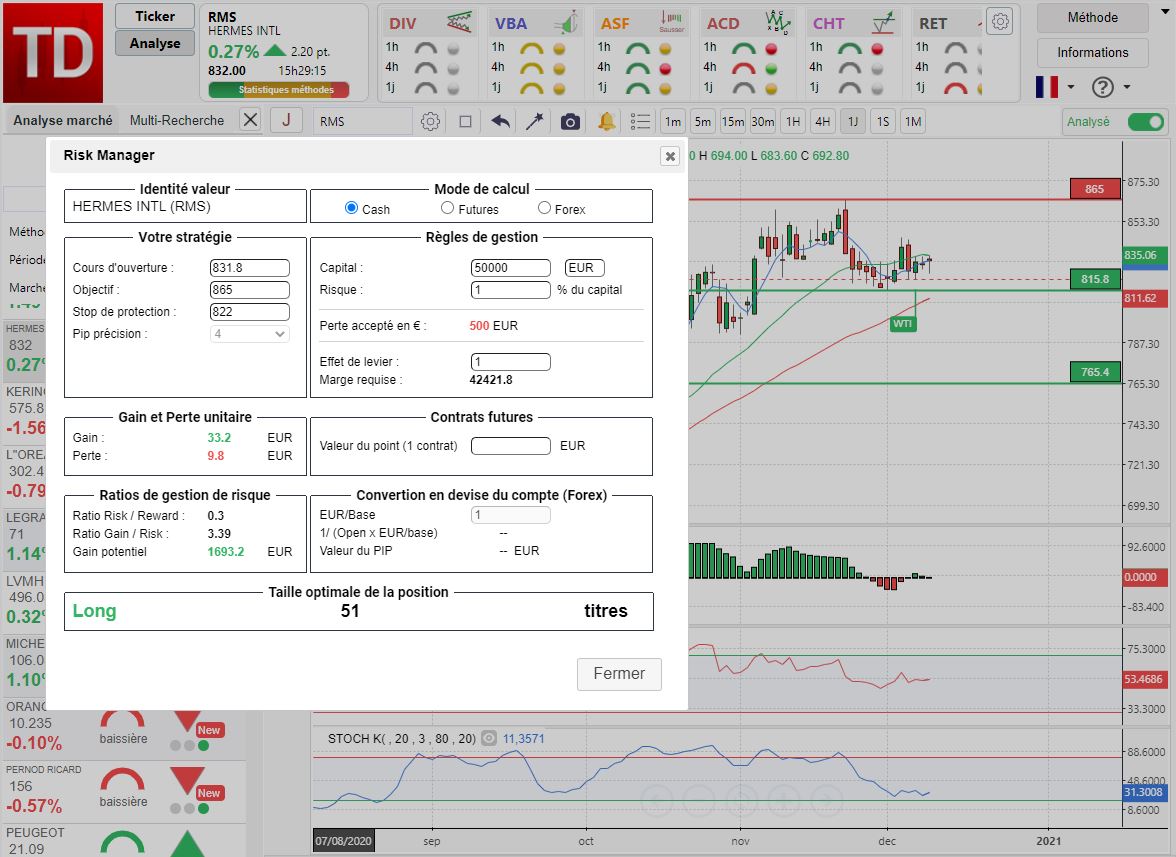The image size is (1176, 857).
Task: Click STOCH indicator settings icon
Action: click(489, 739)
